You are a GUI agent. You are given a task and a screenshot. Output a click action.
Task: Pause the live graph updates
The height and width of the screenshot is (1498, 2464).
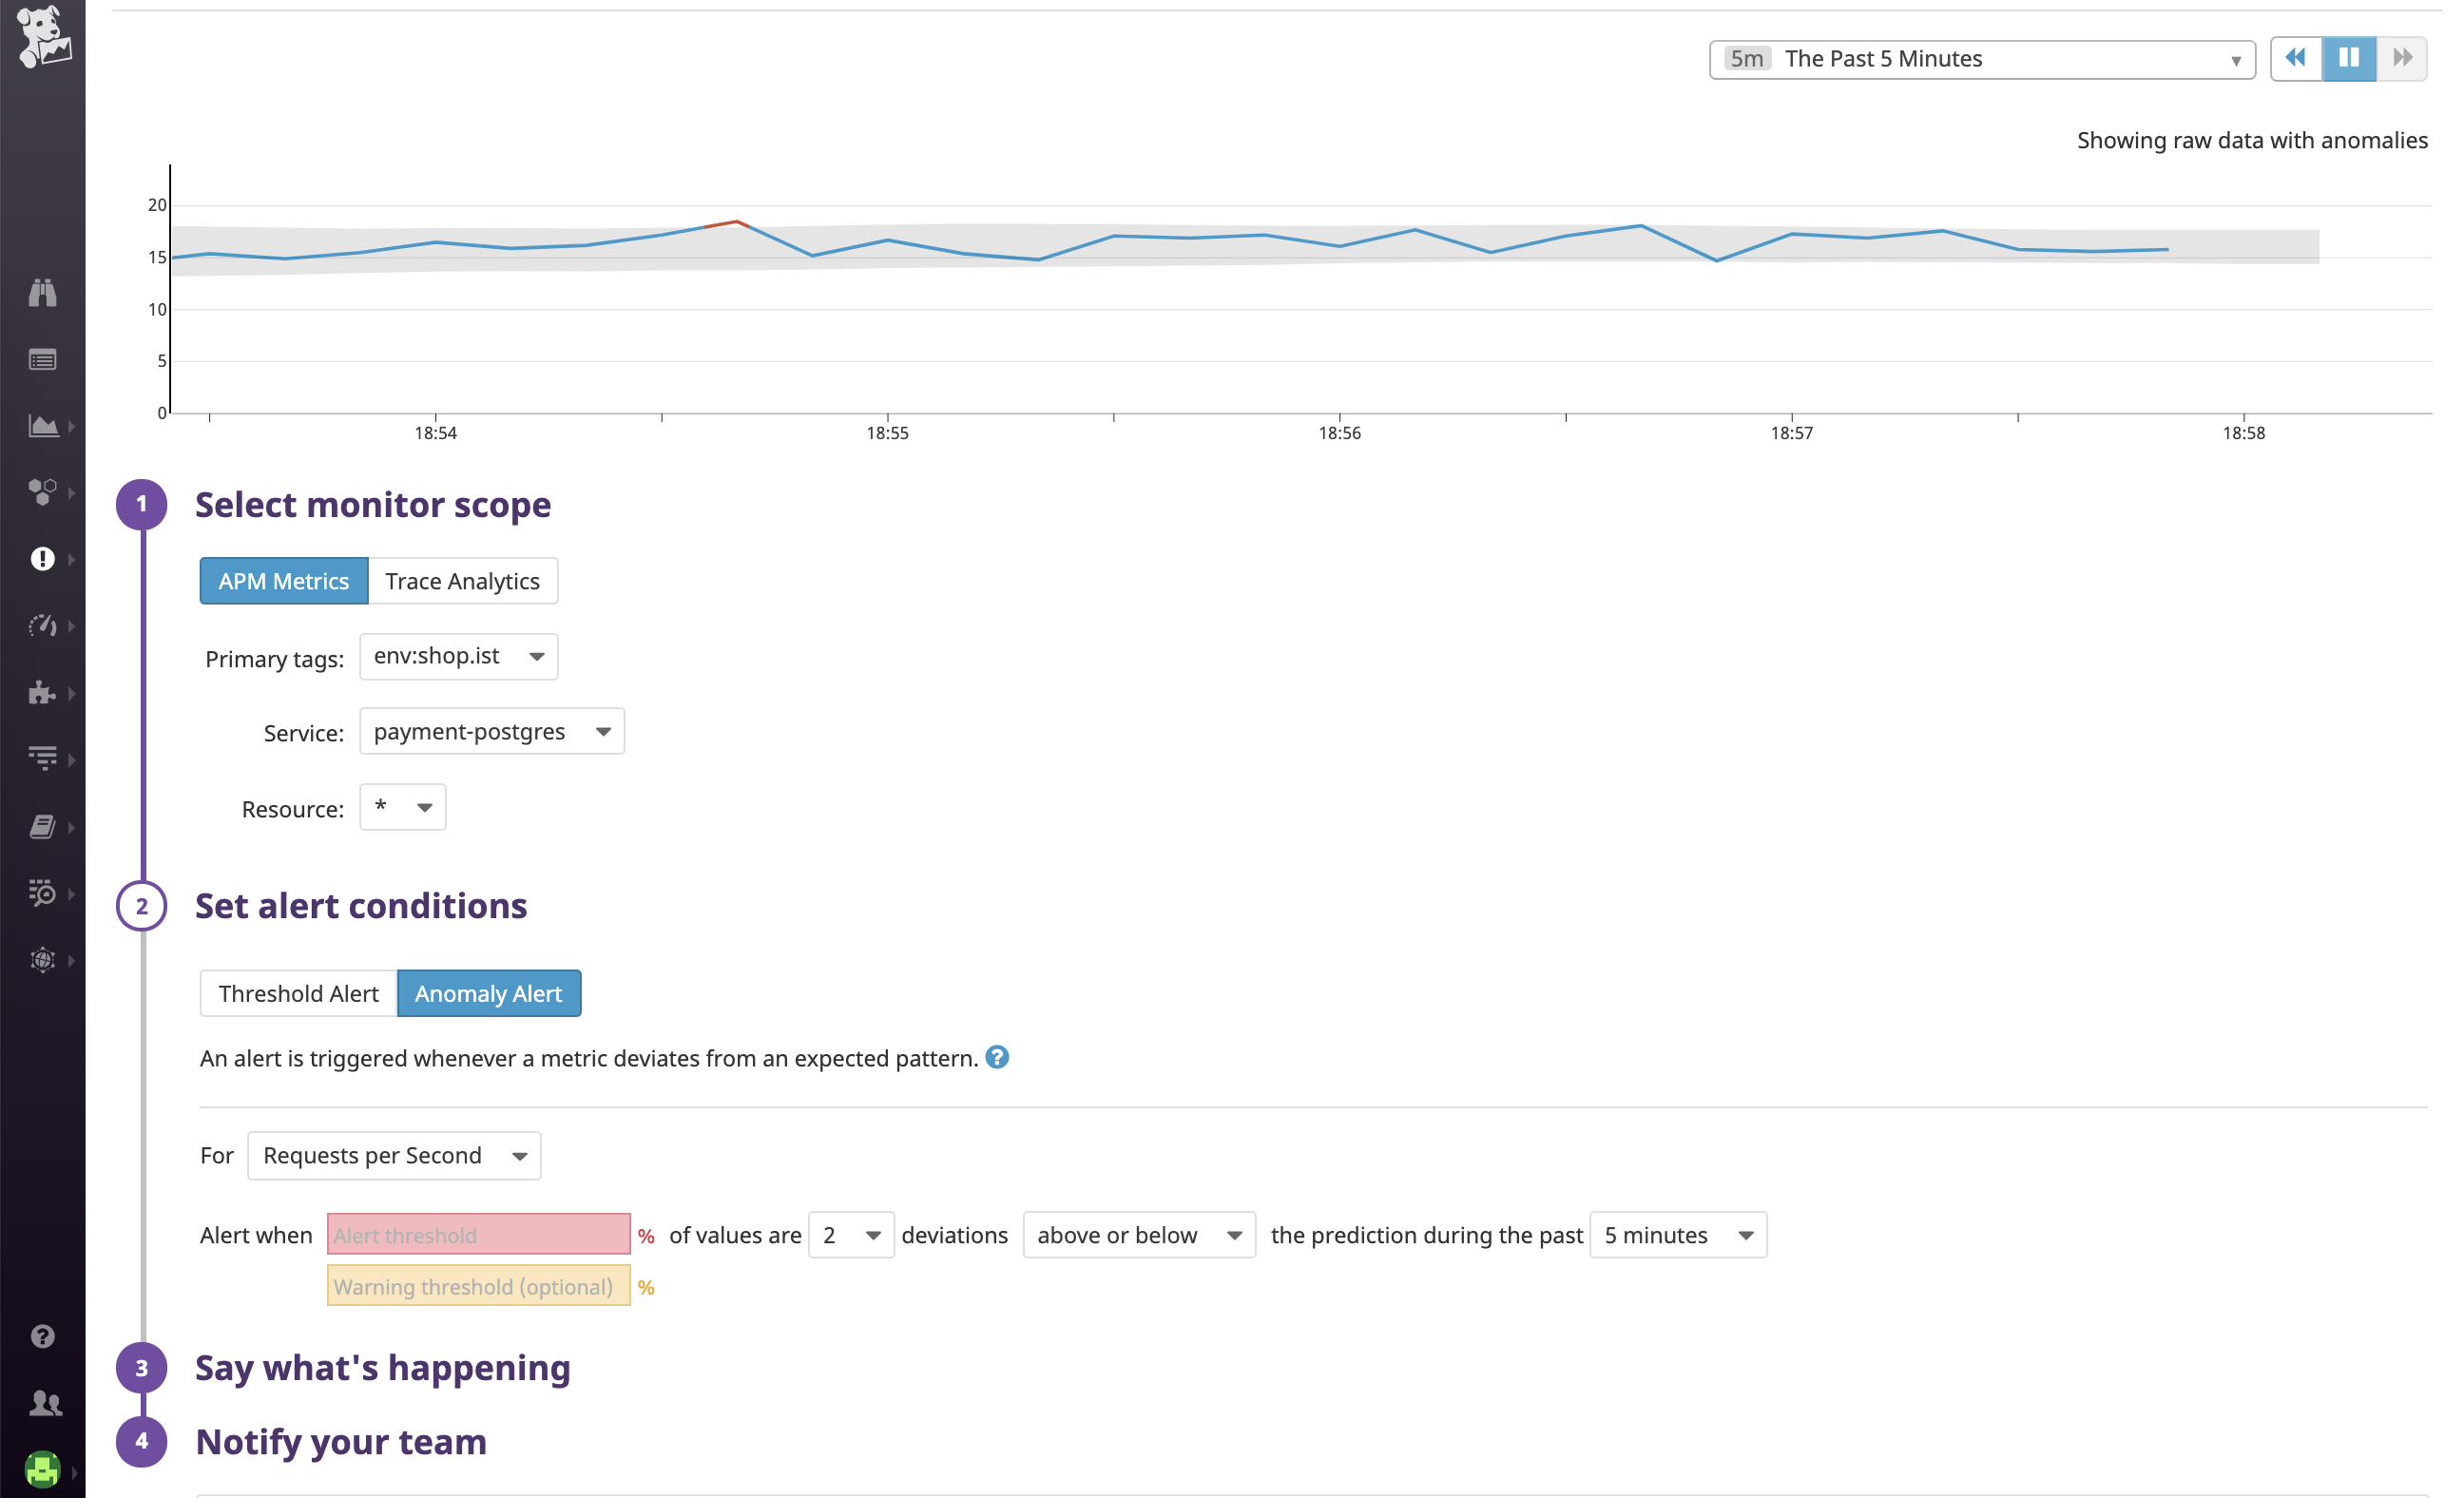[x=2348, y=58]
